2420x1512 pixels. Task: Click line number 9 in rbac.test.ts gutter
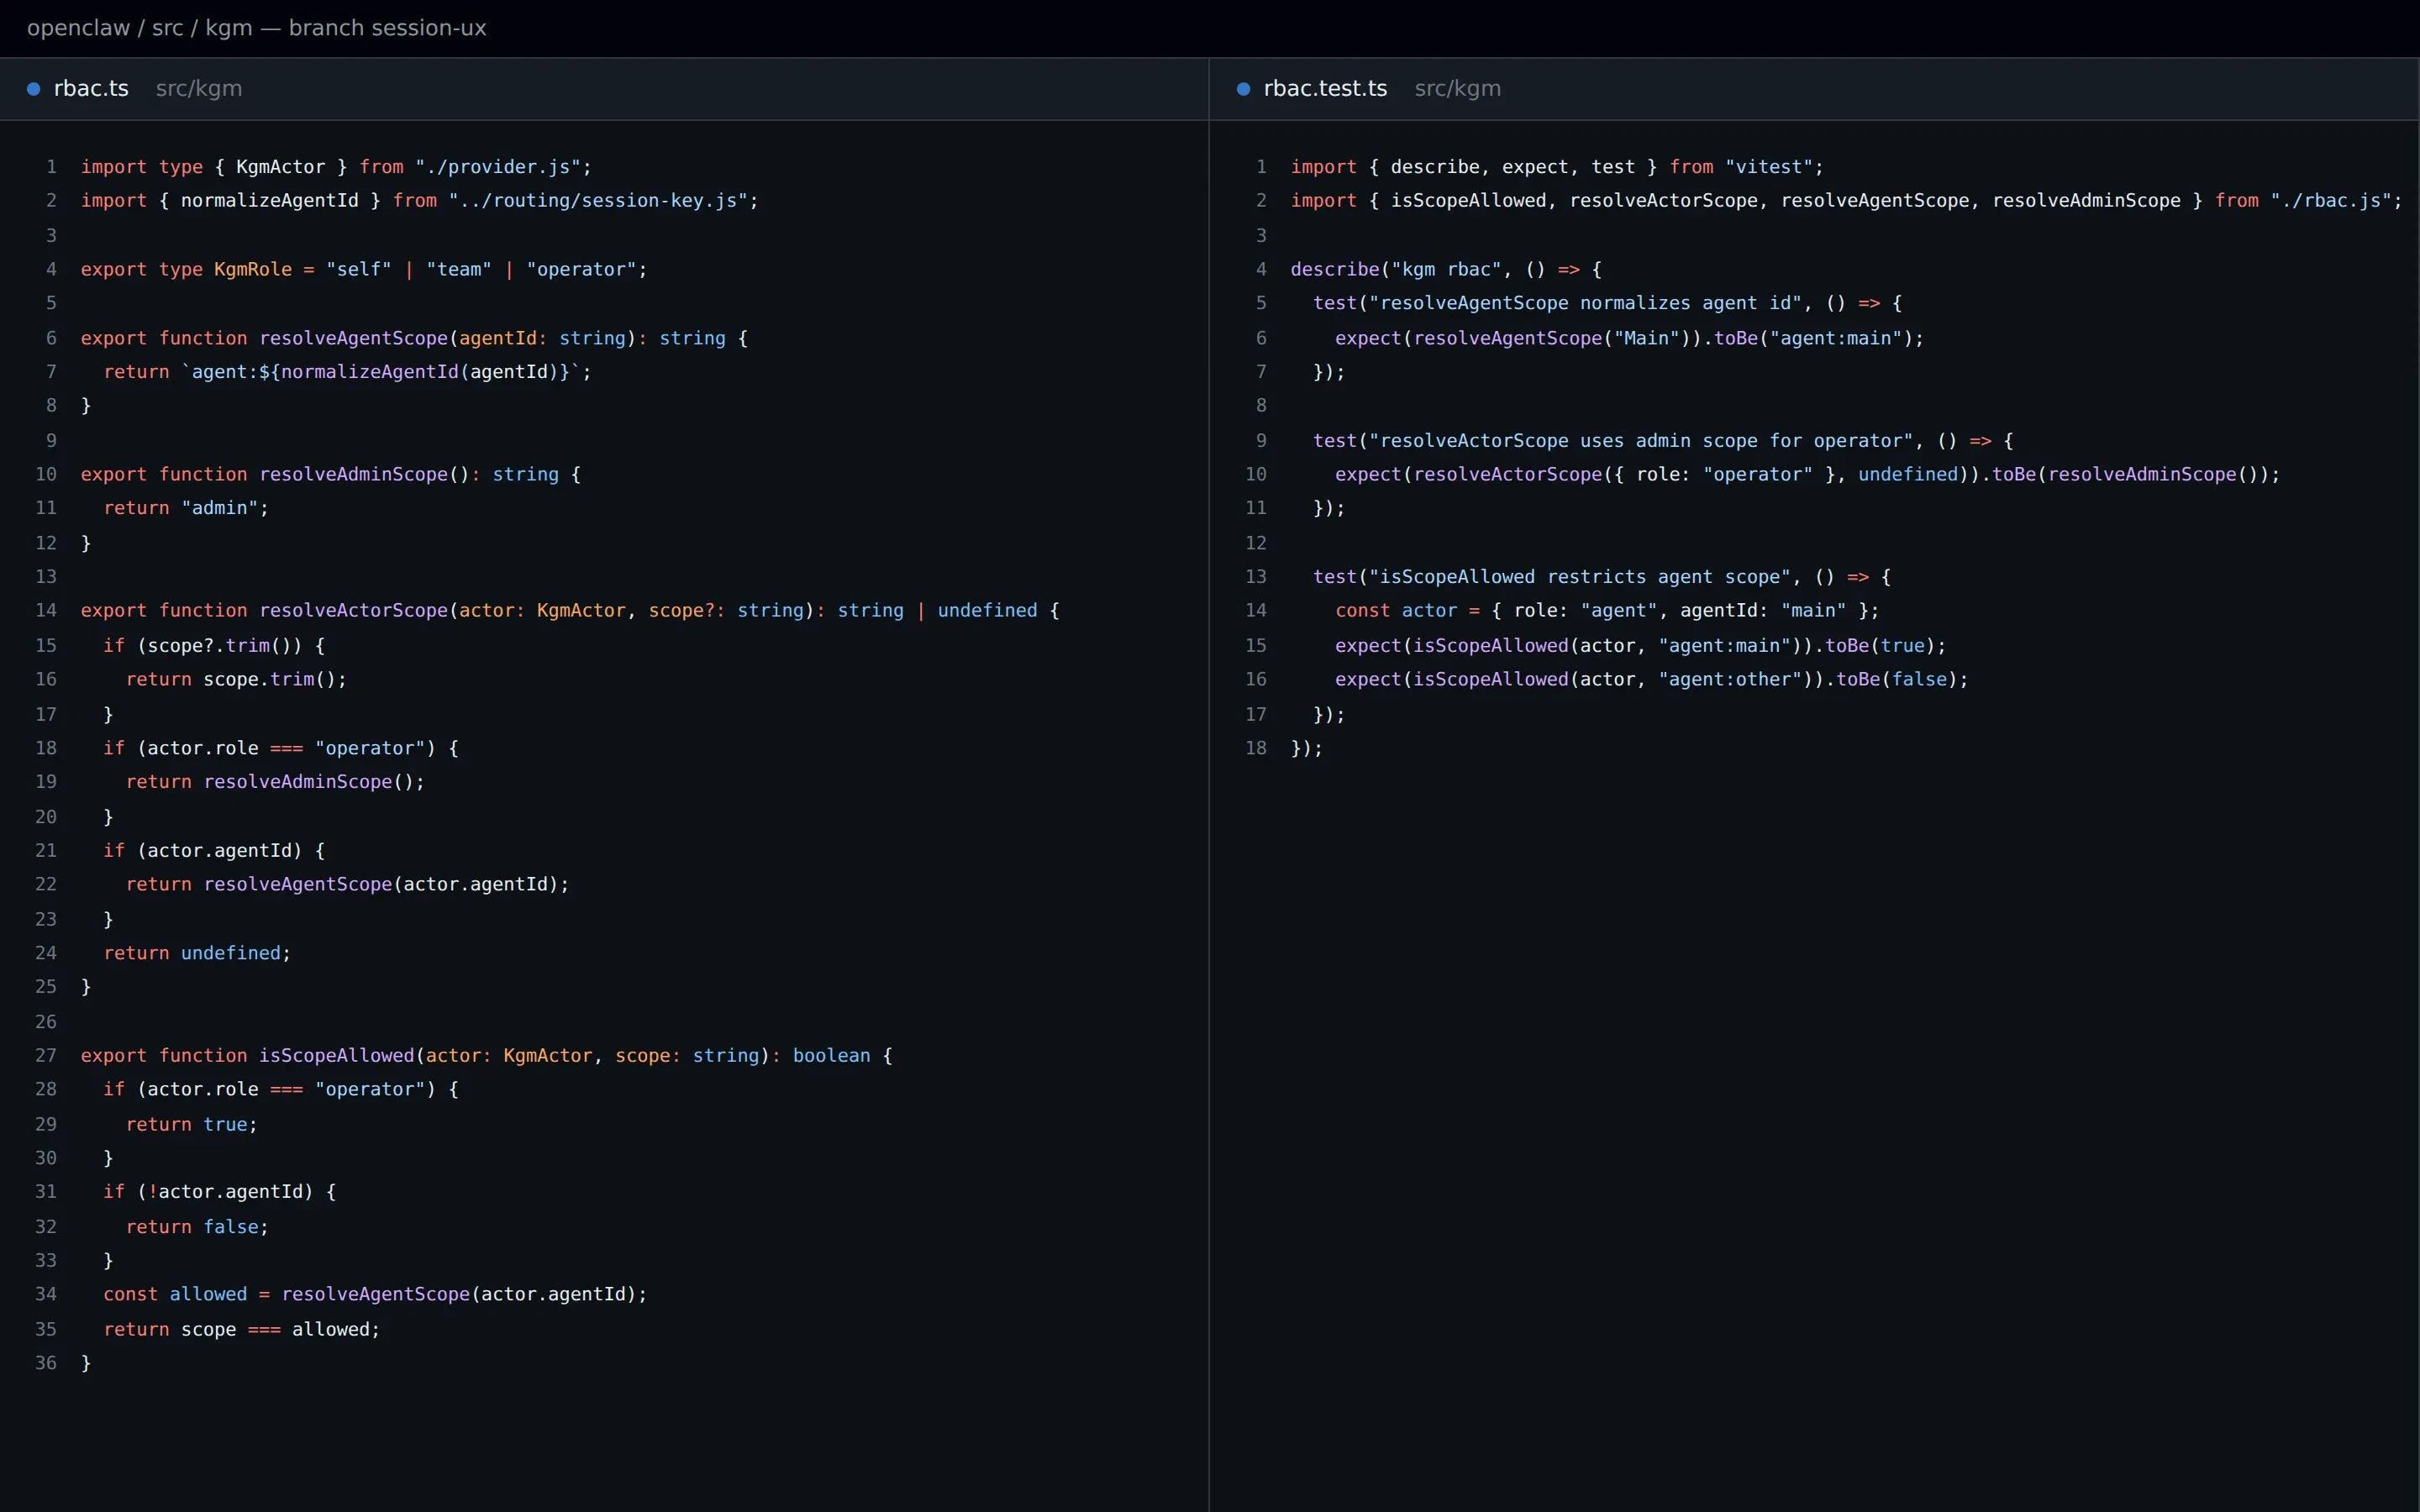pos(1261,440)
